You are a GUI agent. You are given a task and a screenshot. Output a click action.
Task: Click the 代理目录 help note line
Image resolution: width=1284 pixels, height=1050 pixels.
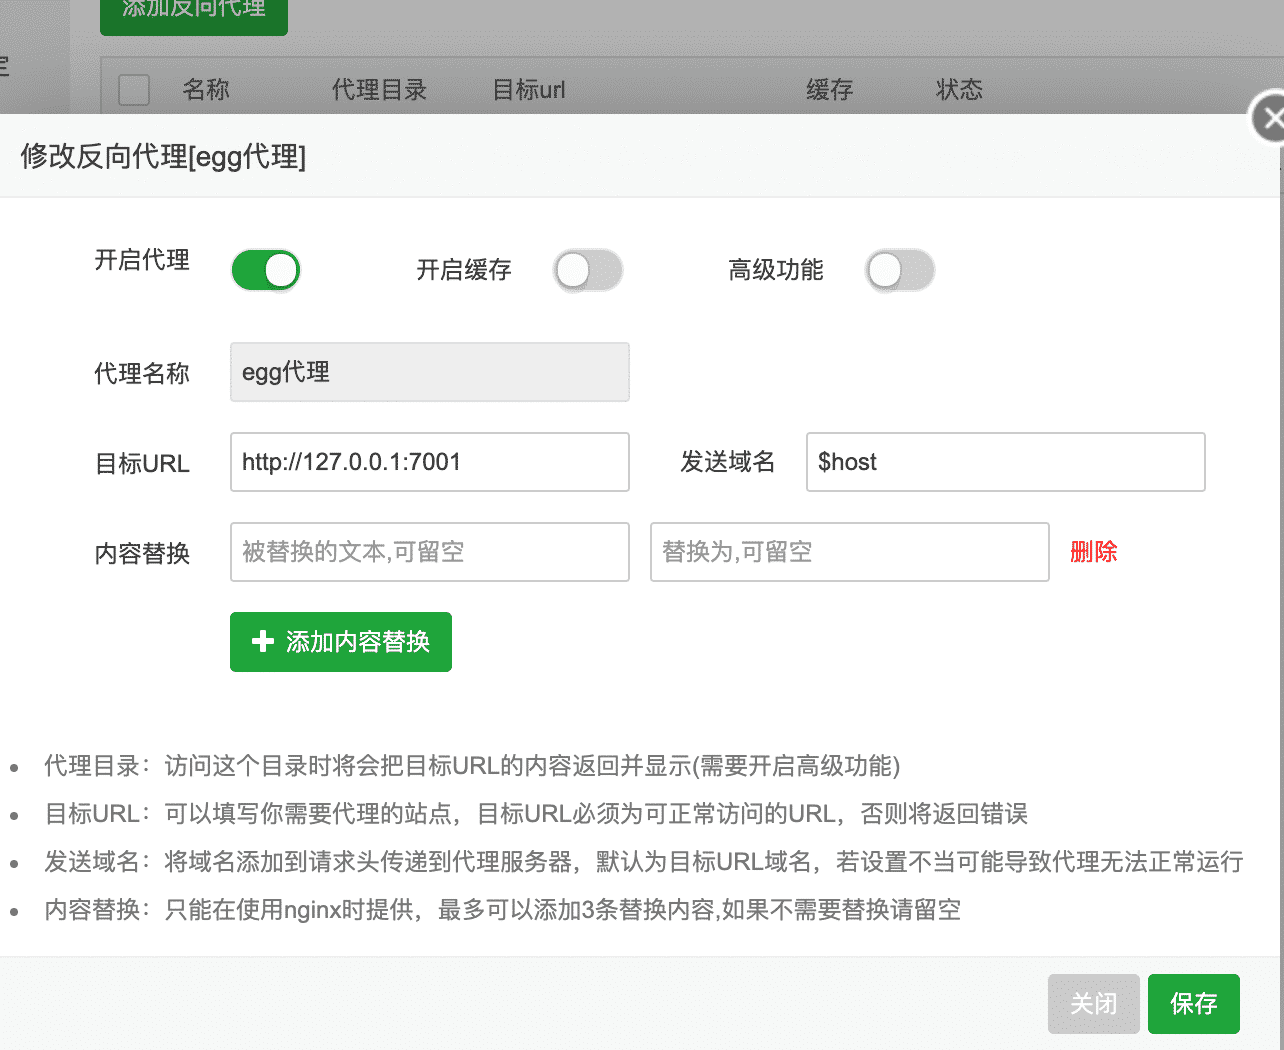click(472, 766)
